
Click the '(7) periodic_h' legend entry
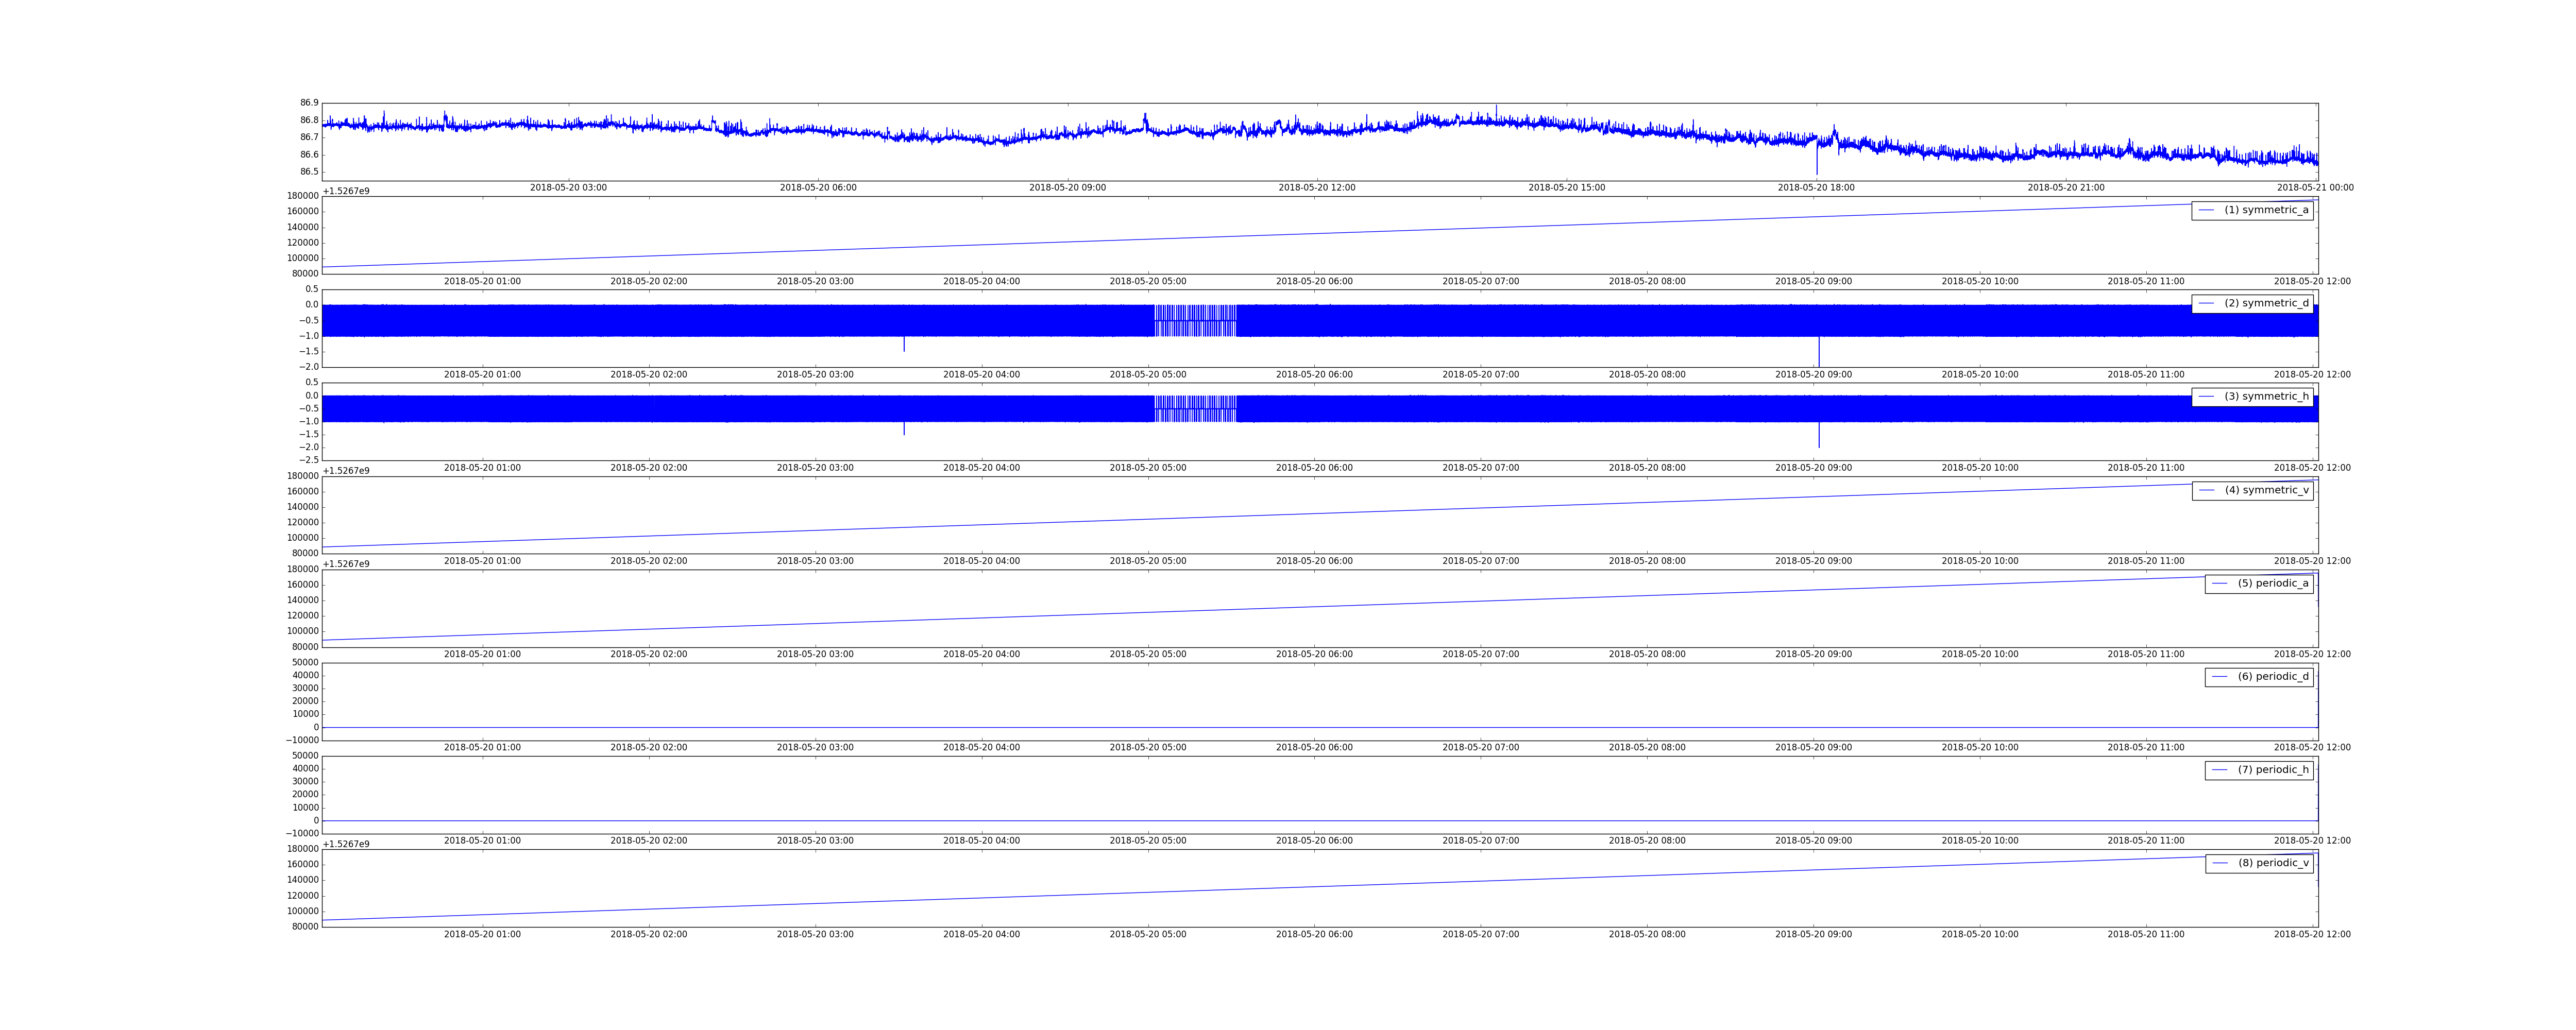2259,770
